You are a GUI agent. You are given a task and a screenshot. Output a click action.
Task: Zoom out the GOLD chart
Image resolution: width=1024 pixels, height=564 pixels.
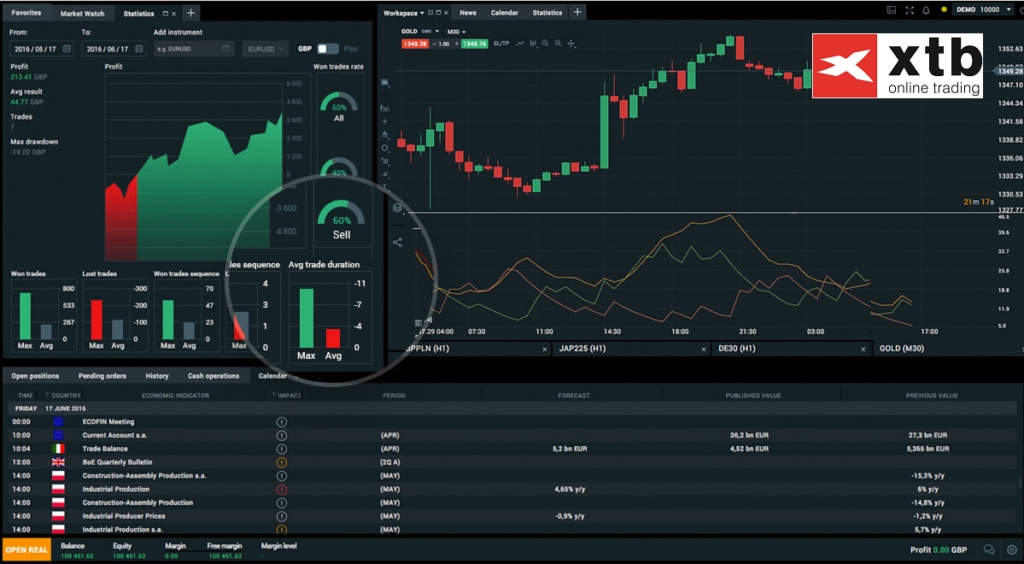coord(545,44)
